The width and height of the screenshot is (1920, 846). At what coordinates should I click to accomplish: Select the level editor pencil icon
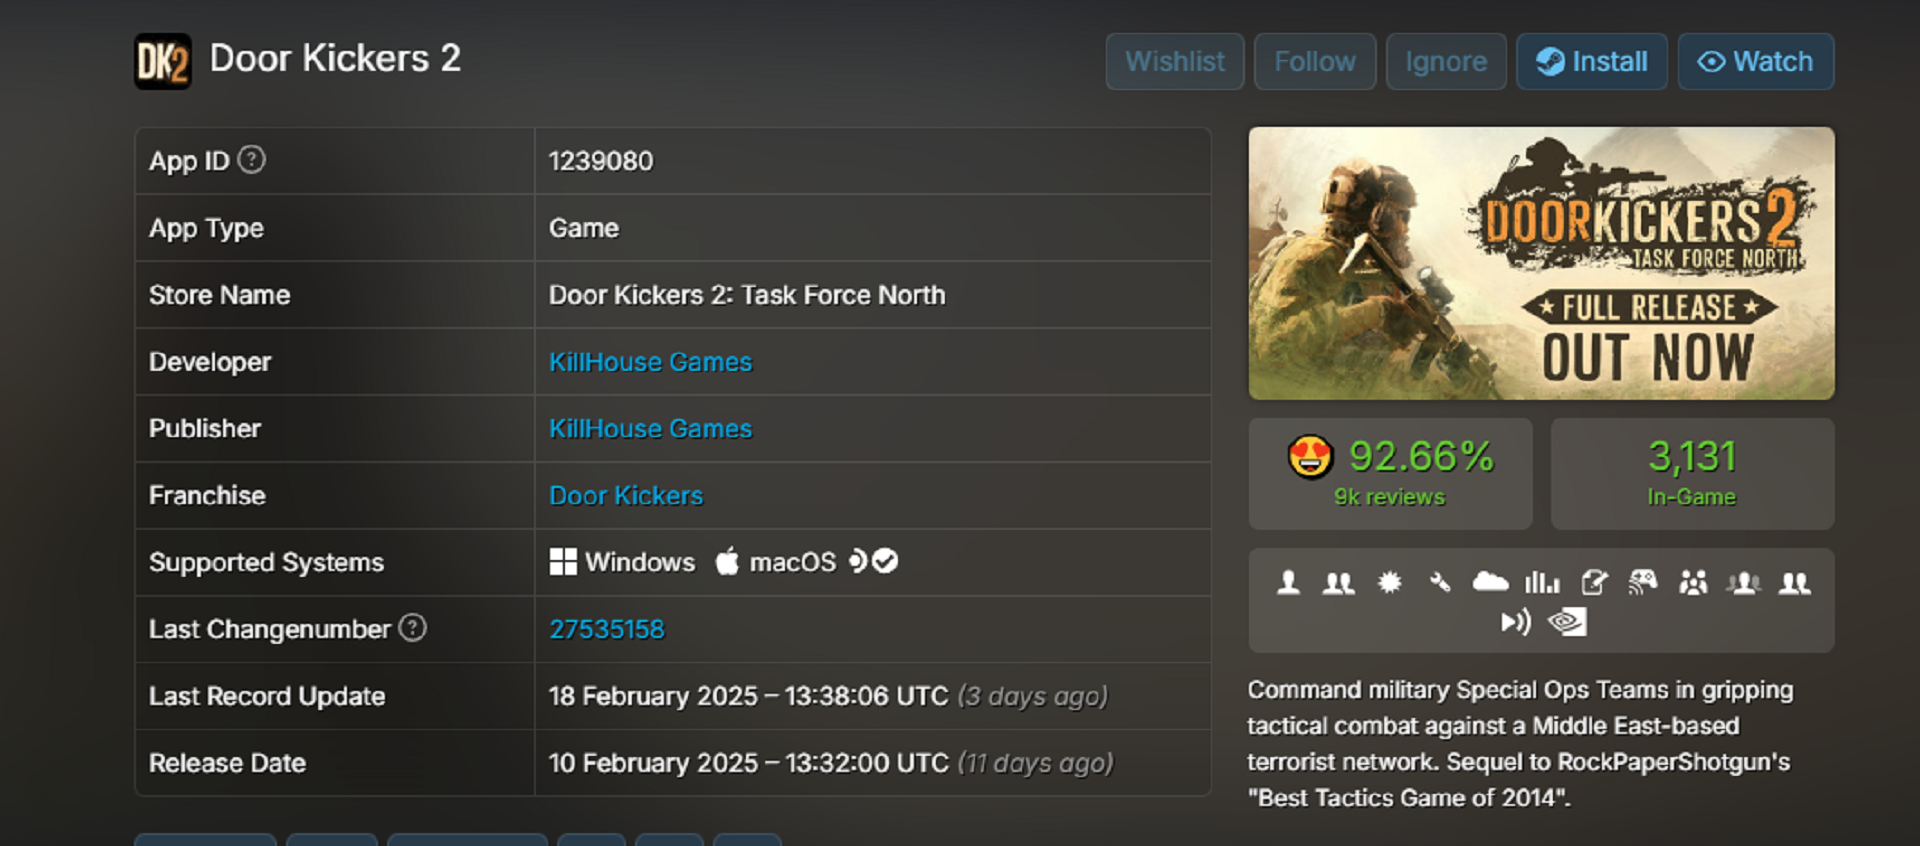[1594, 583]
